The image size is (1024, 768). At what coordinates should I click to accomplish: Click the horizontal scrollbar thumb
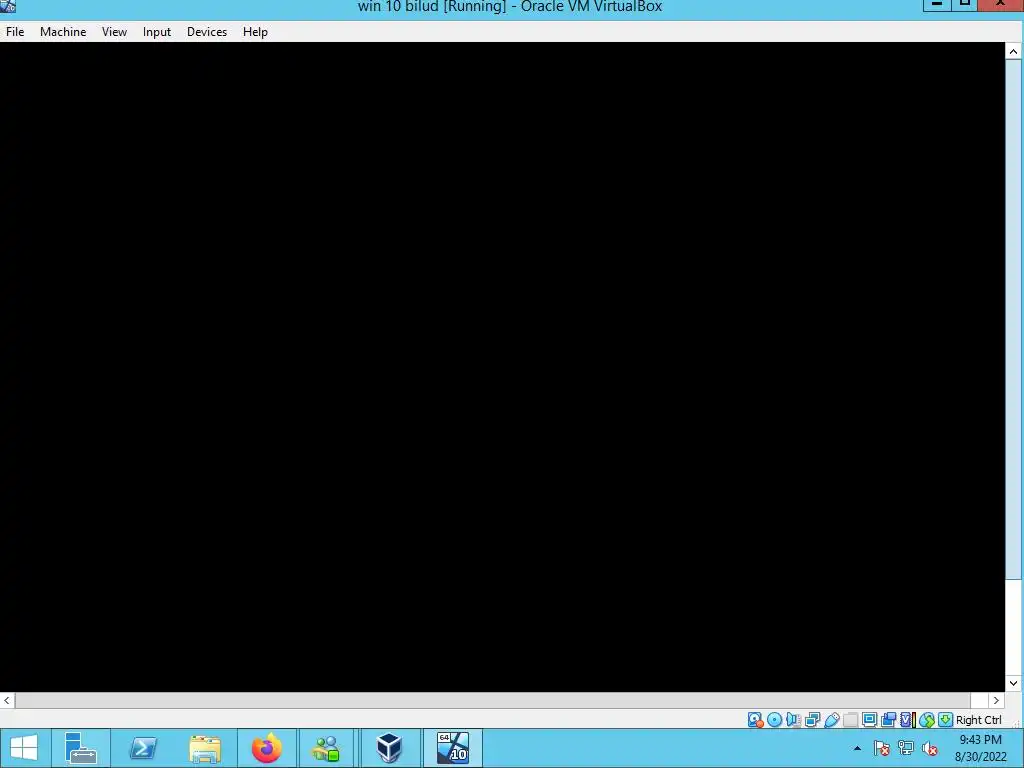tap(493, 700)
